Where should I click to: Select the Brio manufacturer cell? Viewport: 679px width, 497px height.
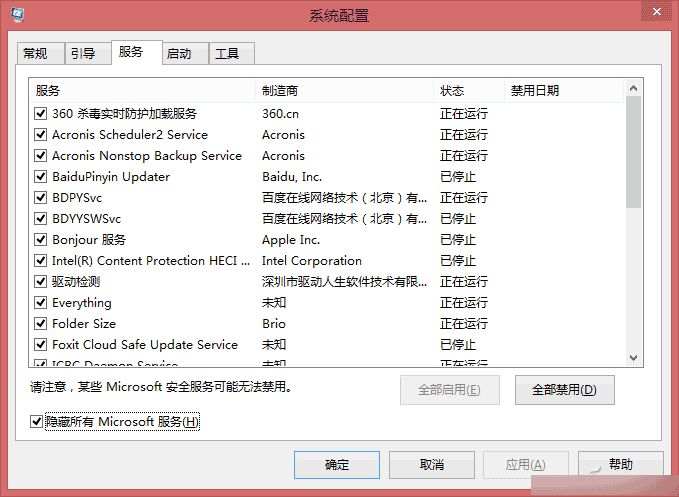274,324
